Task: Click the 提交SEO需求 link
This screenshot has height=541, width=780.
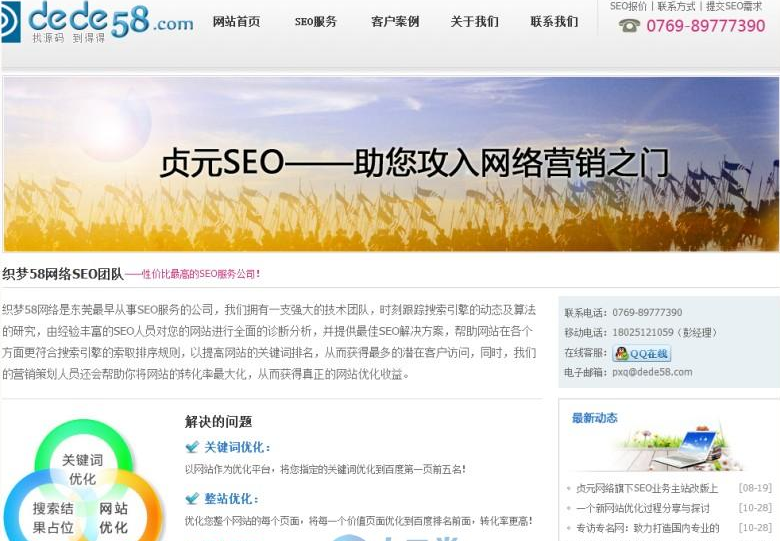Action: [734, 6]
